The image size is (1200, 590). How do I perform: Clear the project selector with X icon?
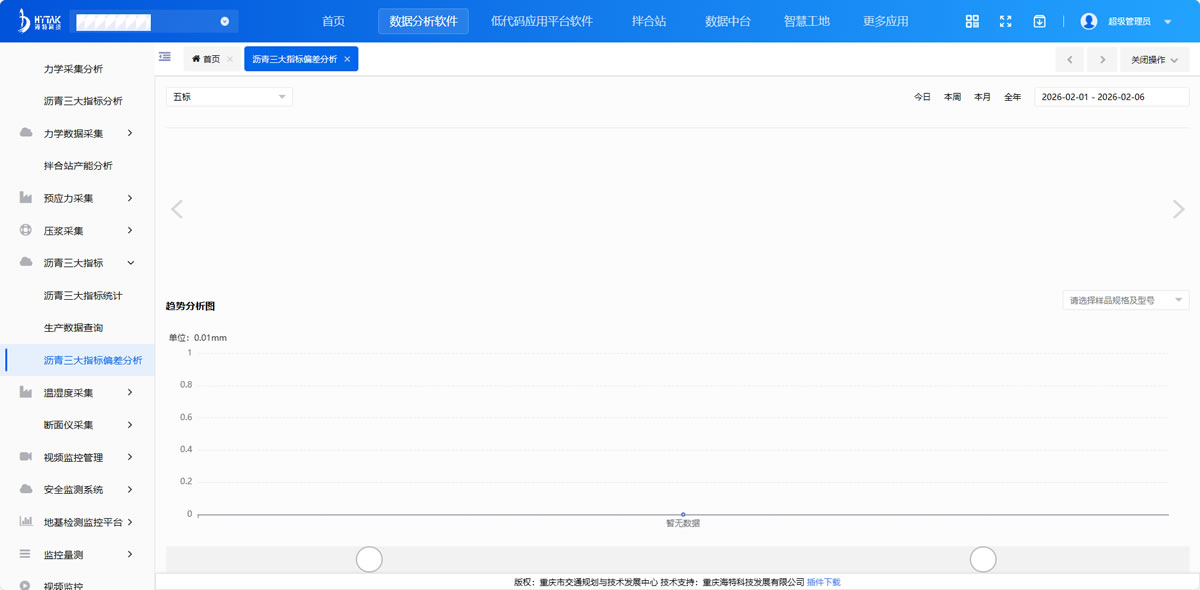pos(225,21)
